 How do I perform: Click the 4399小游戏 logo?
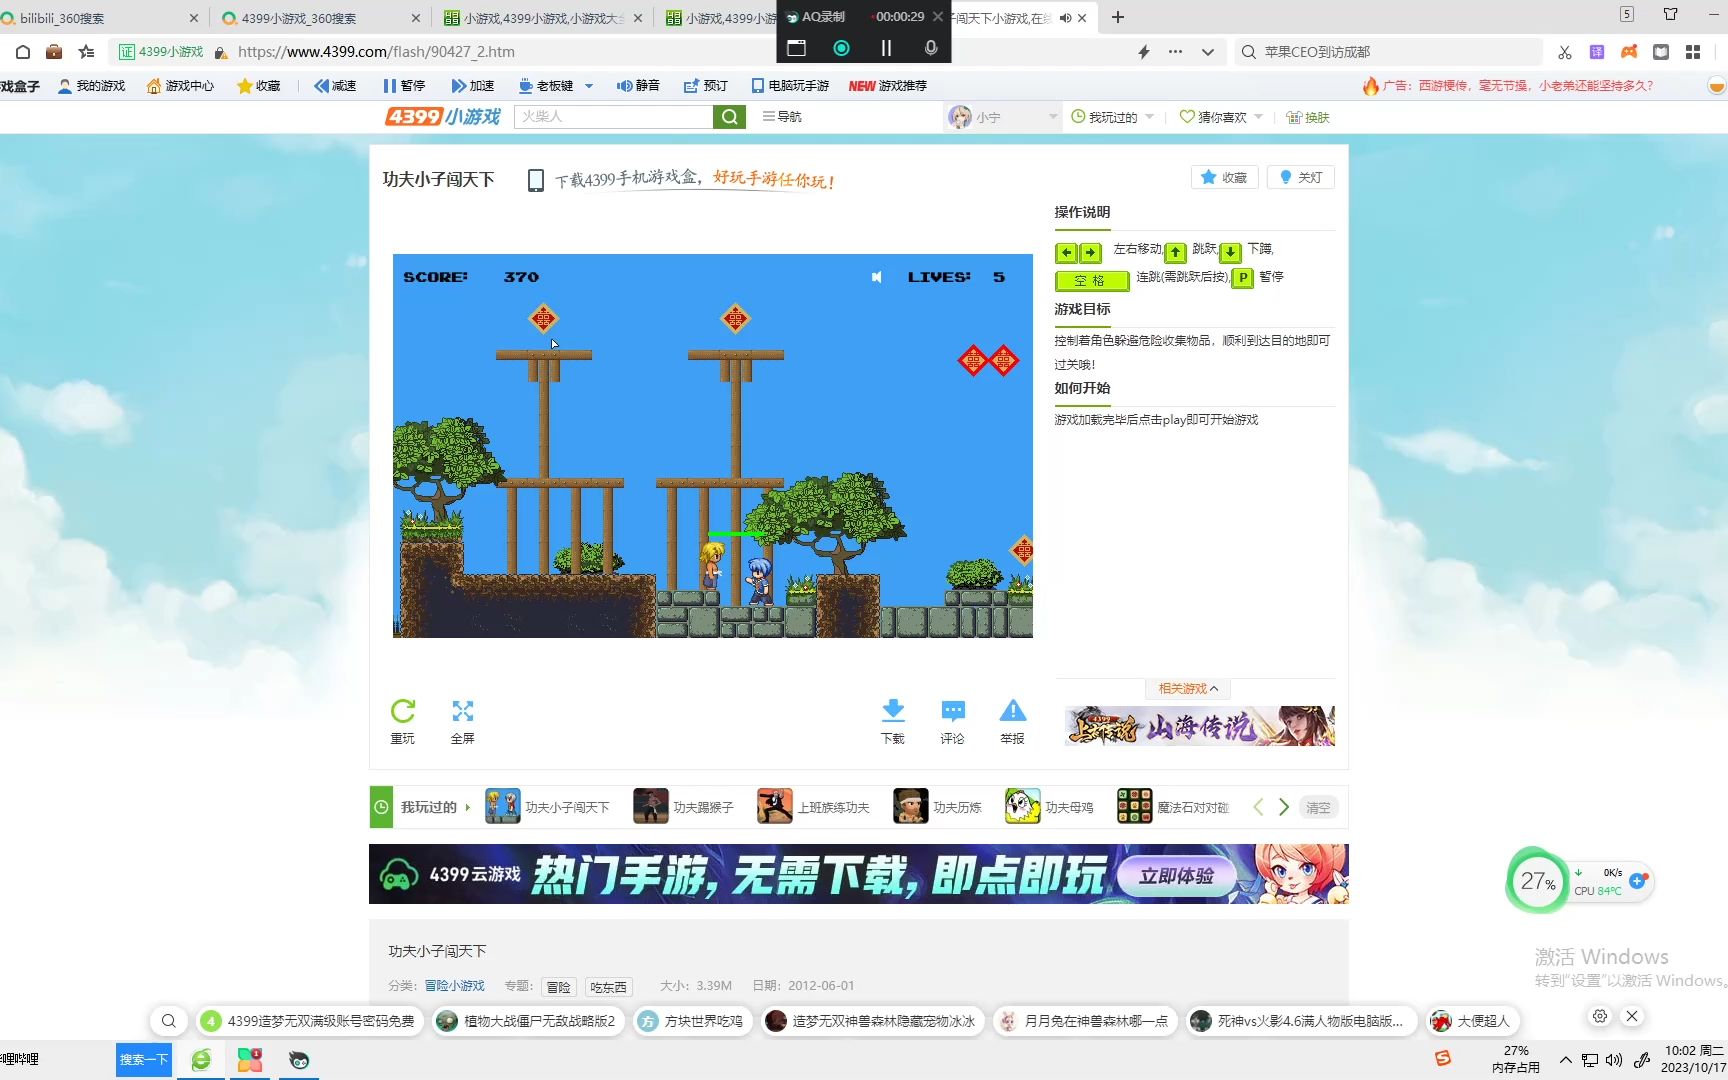[443, 117]
